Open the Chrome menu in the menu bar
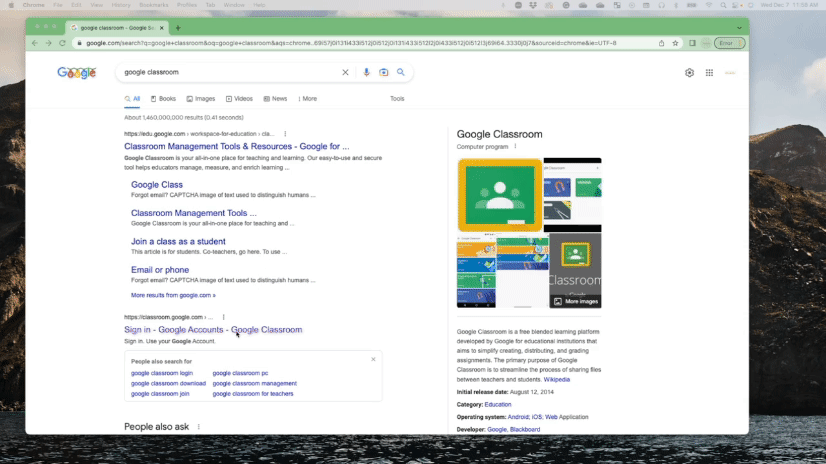826x464 pixels. [x=34, y=5]
